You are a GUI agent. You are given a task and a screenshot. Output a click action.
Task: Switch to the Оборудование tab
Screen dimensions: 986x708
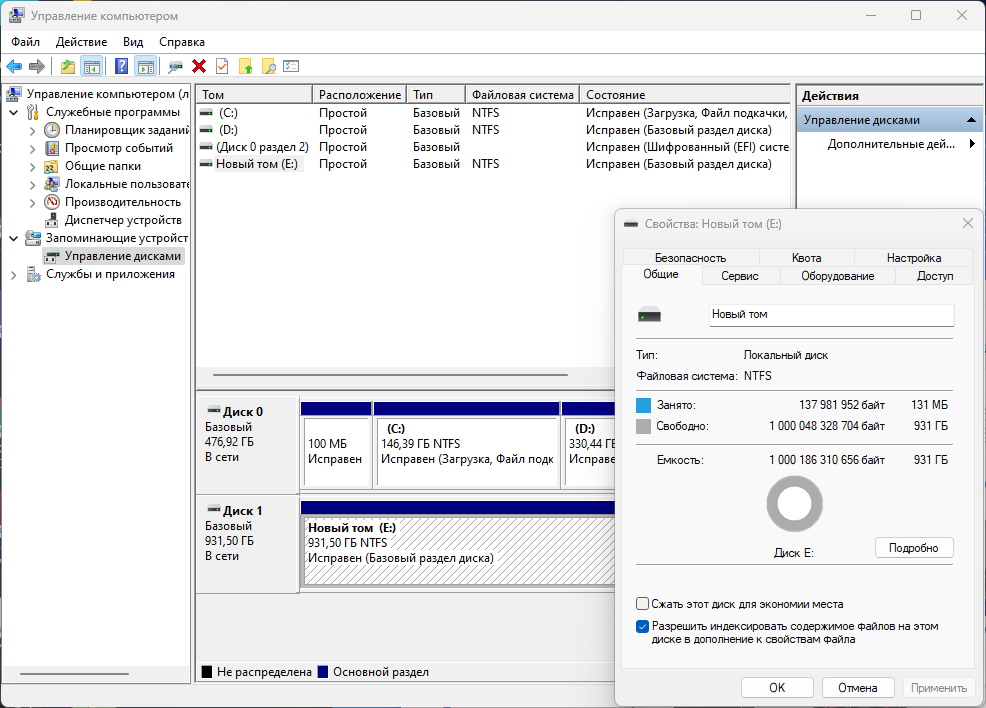(x=837, y=276)
